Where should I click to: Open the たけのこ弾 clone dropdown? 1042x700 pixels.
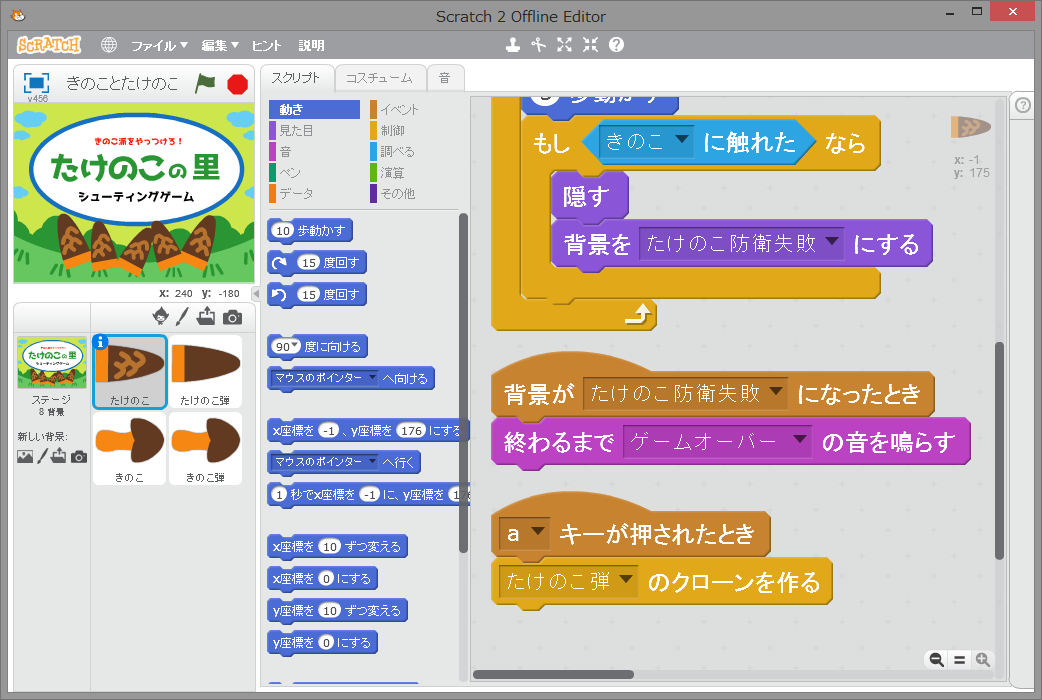(569, 582)
